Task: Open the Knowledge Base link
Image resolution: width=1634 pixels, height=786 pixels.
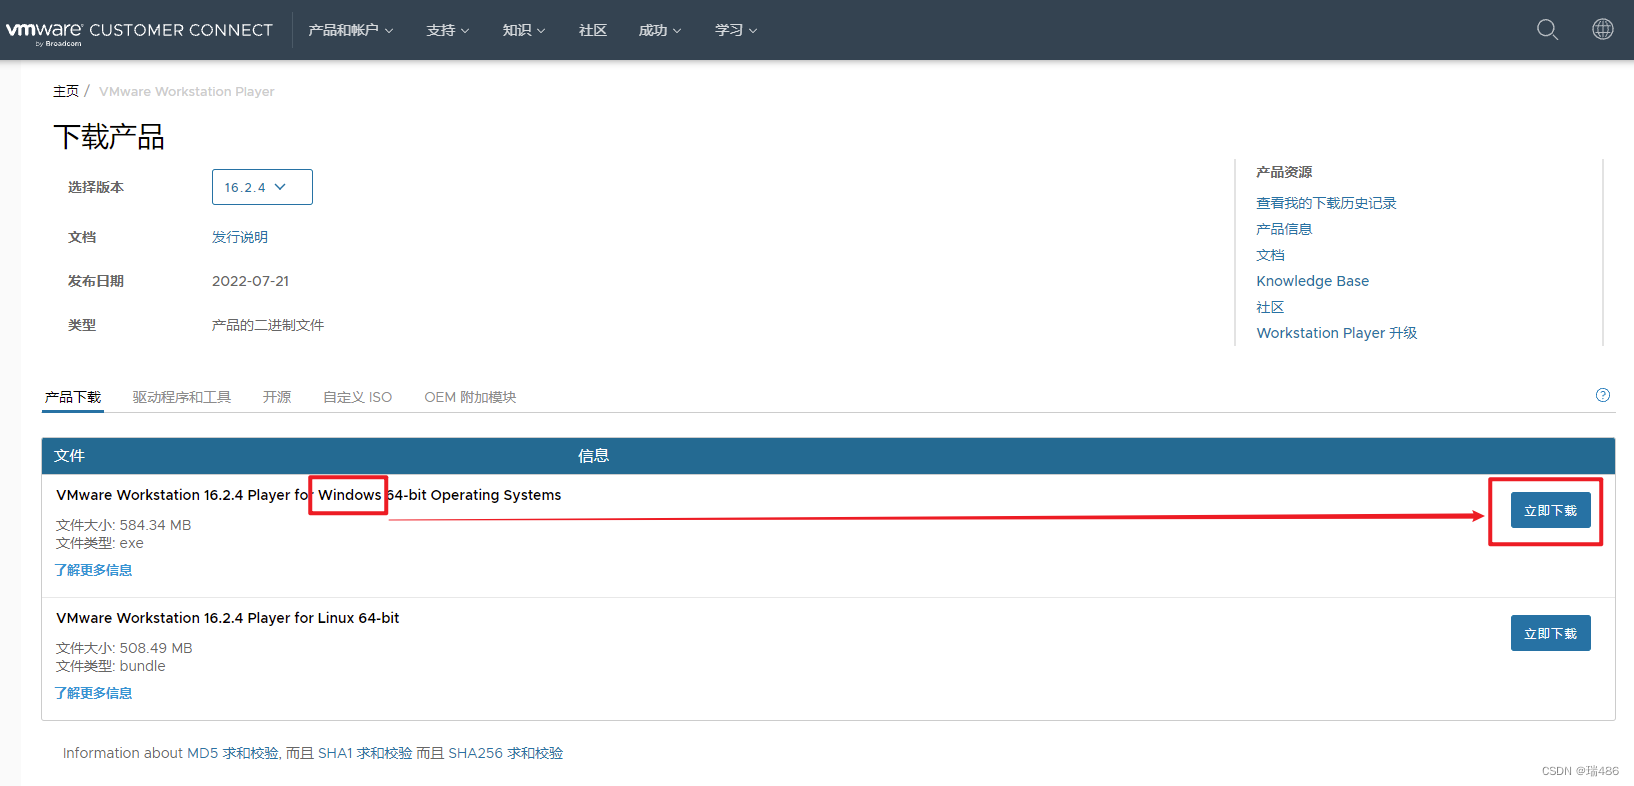Action: tap(1313, 281)
